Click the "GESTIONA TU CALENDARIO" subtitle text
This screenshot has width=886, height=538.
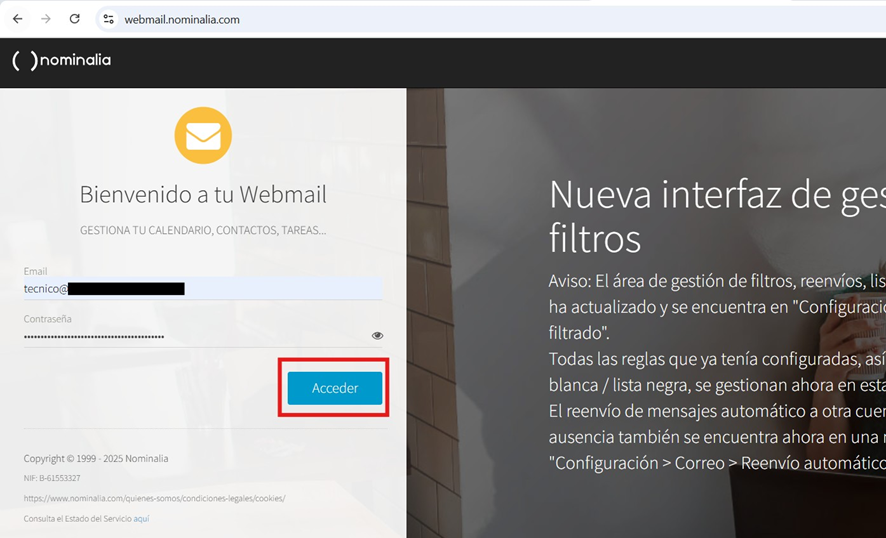[203, 230]
